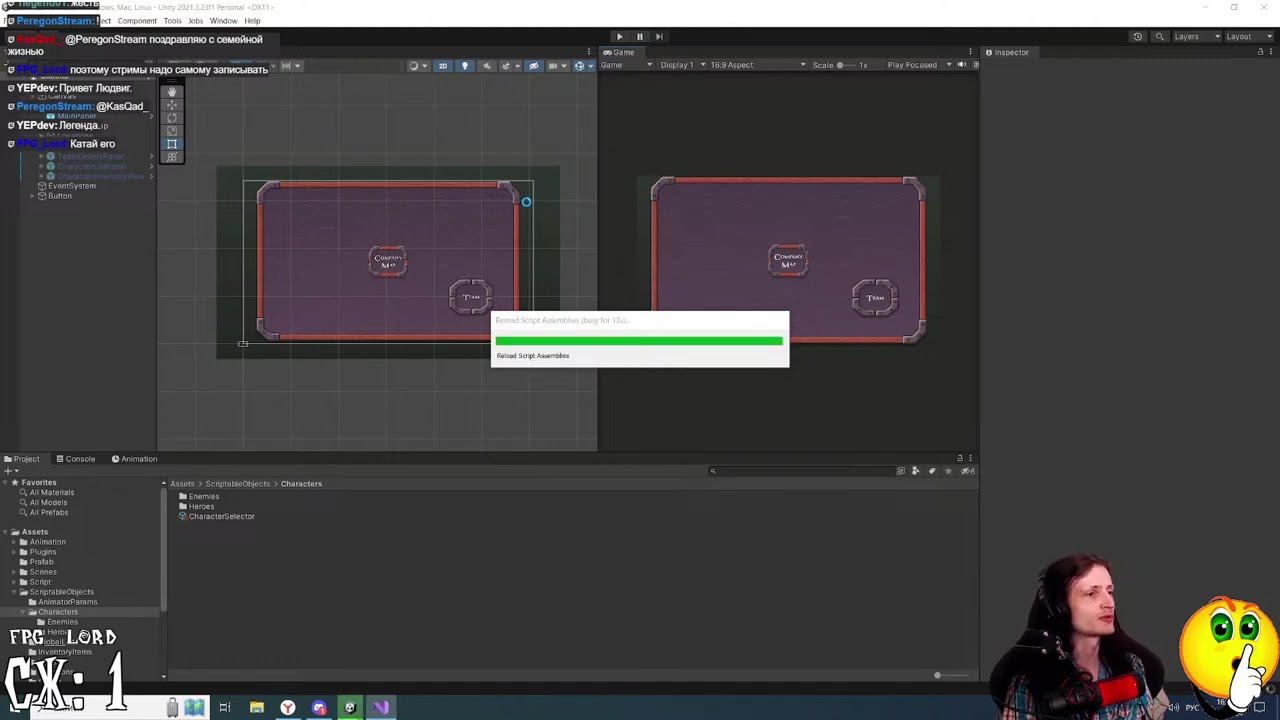Switch to the Console tab
This screenshot has width=1280, height=720.
coord(76,459)
